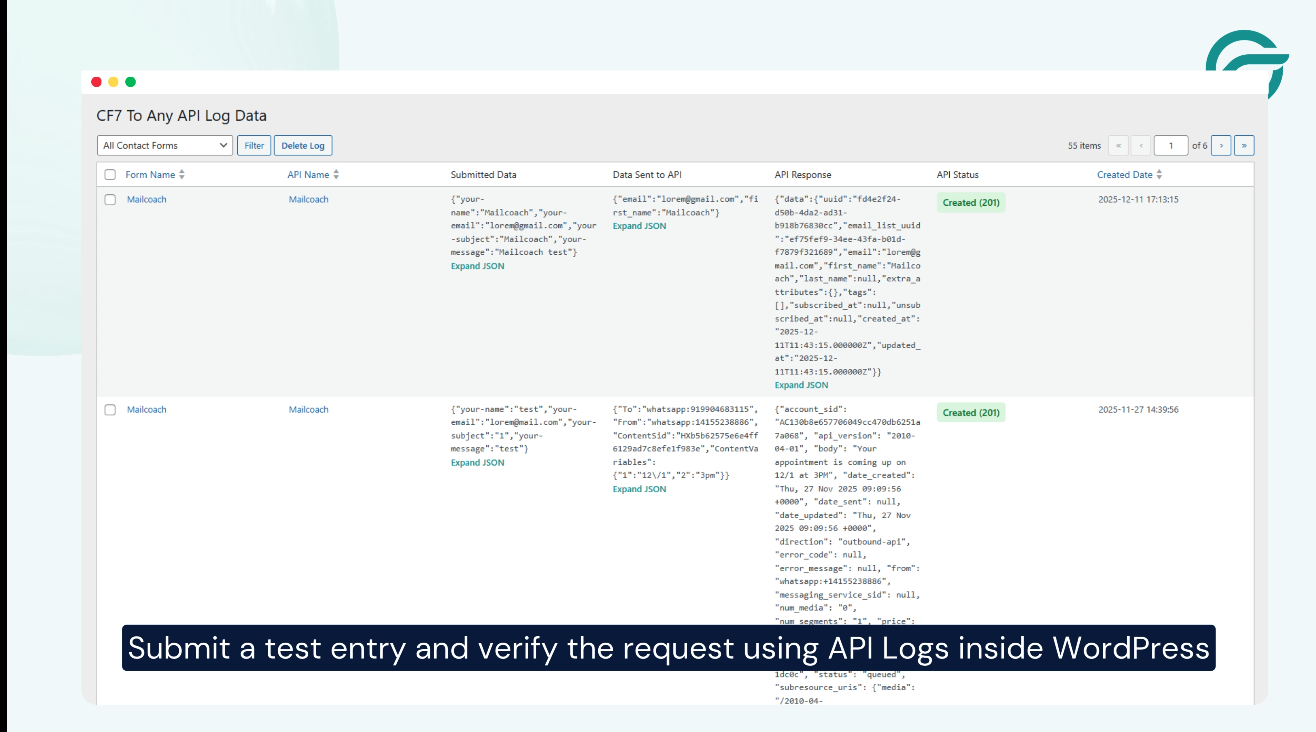Click the first-page « pagination icon
Image resolution: width=1316 pixels, height=732 pixels.
click(1118, 145)
